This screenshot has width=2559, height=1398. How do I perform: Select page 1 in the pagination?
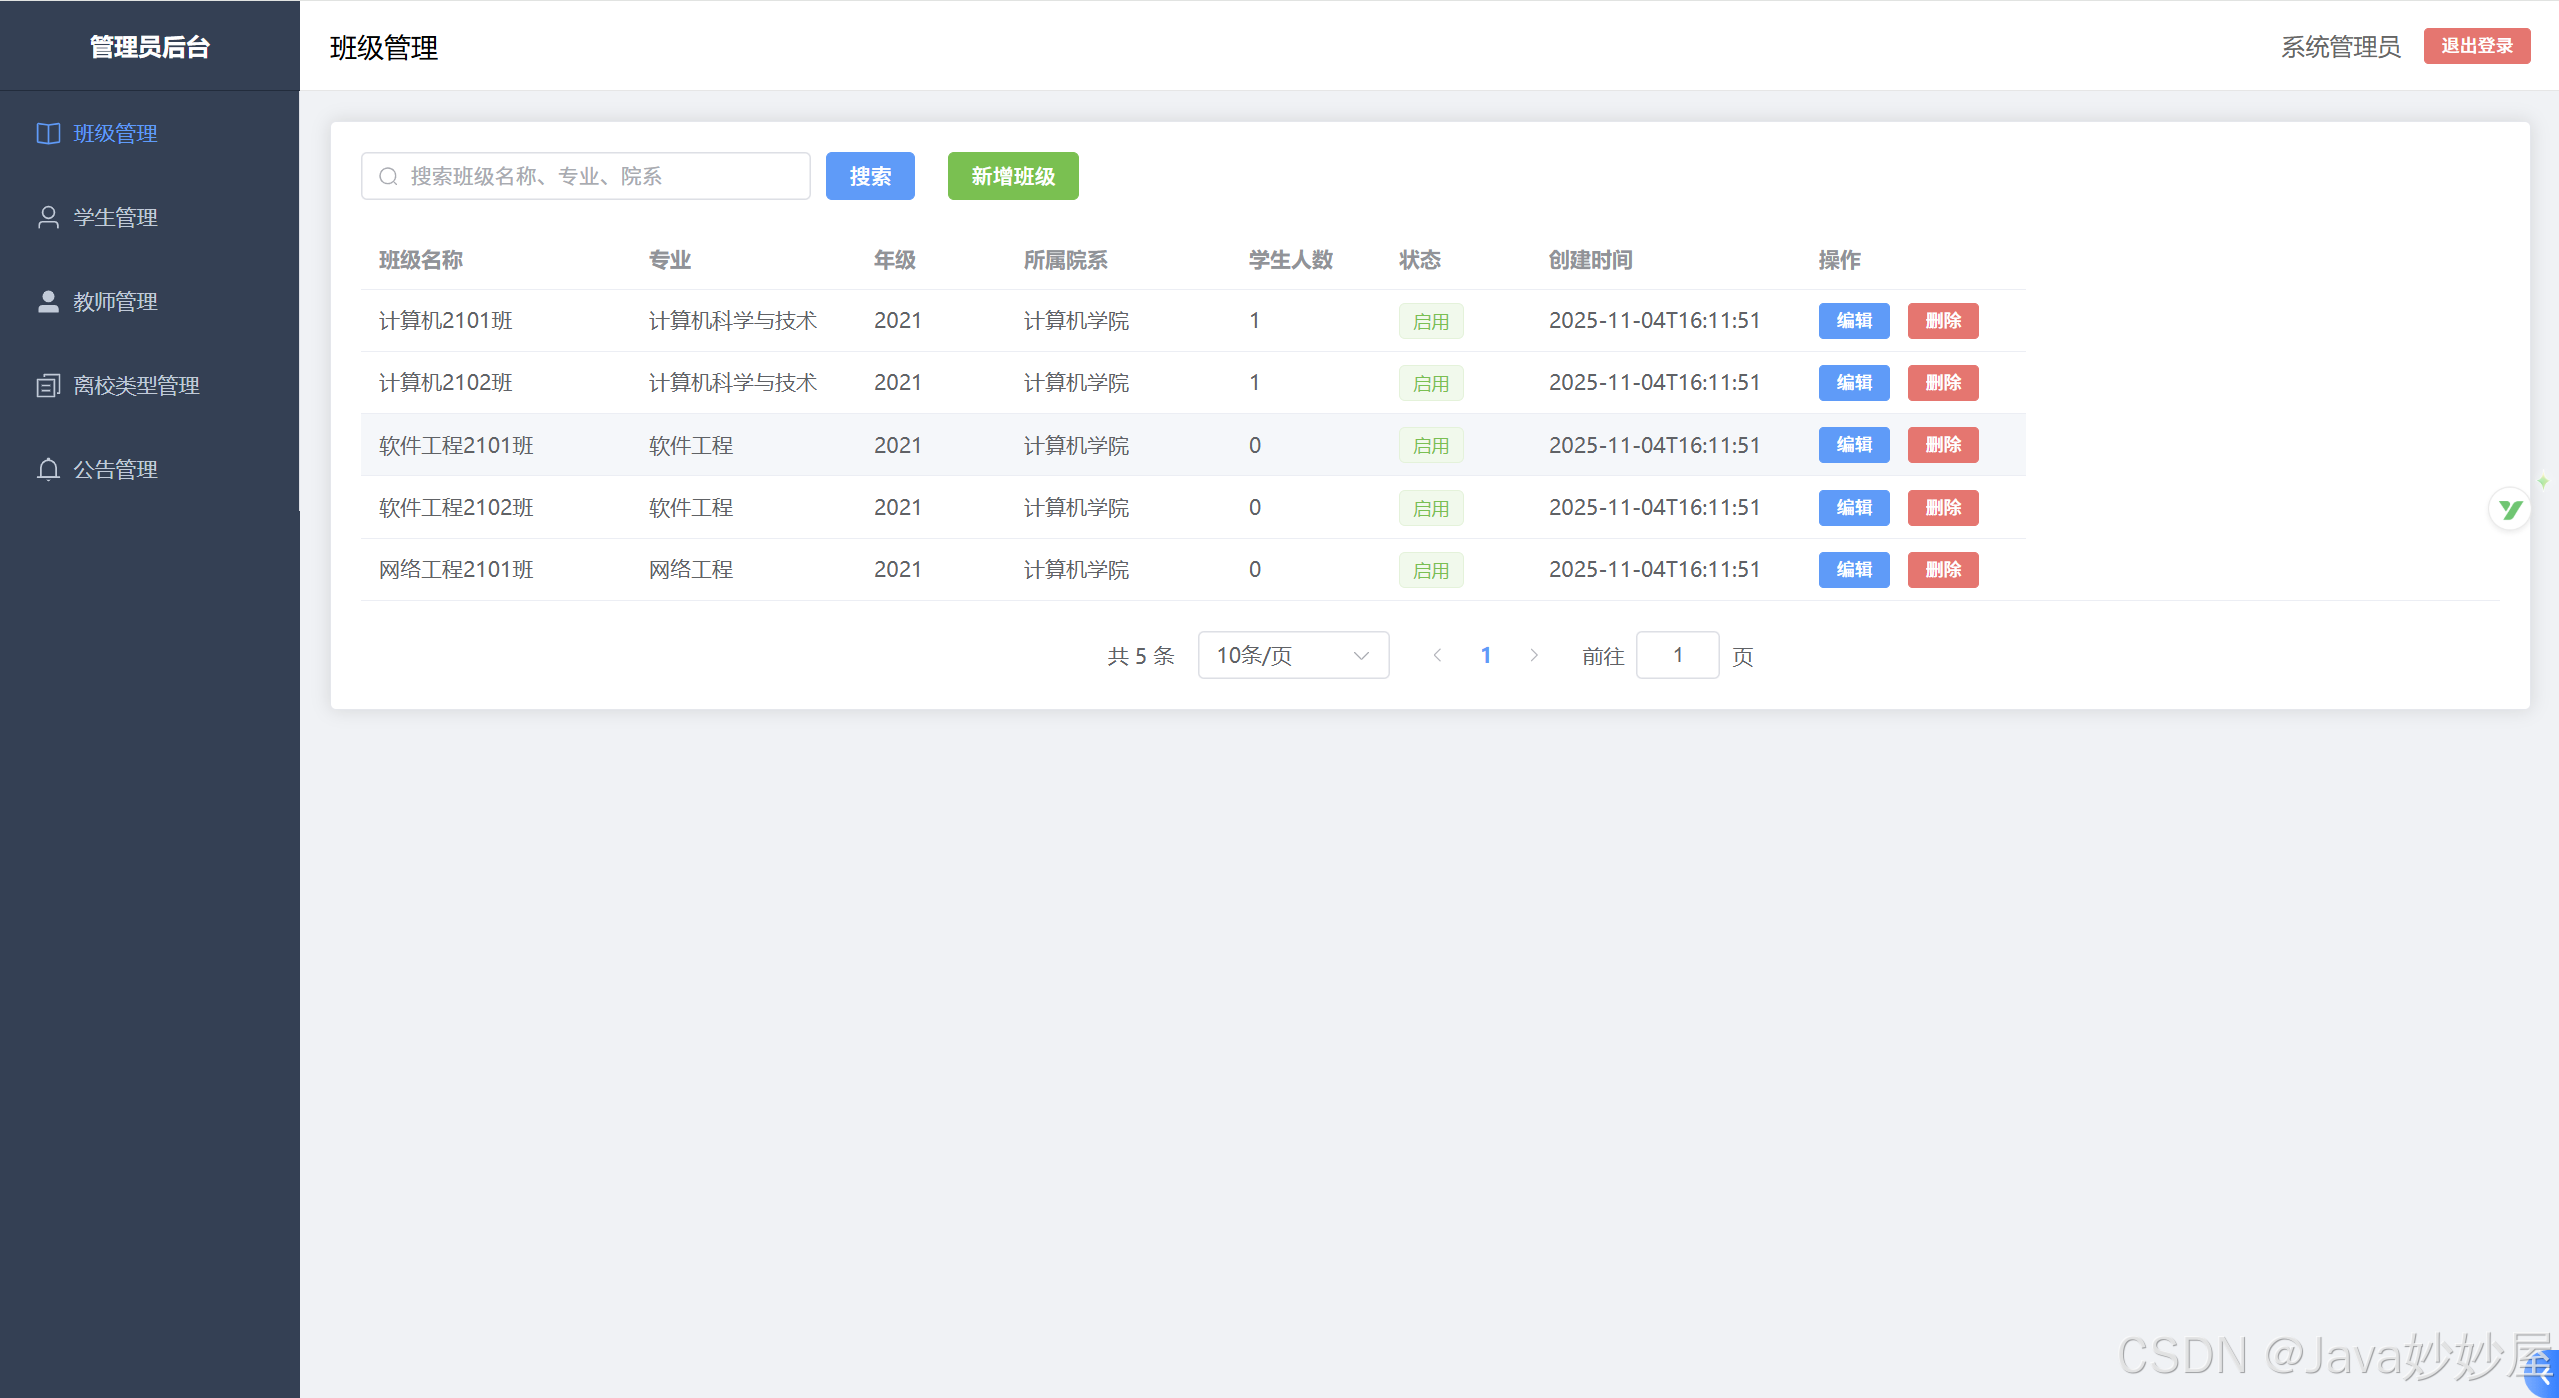[x=1486, y=656]
